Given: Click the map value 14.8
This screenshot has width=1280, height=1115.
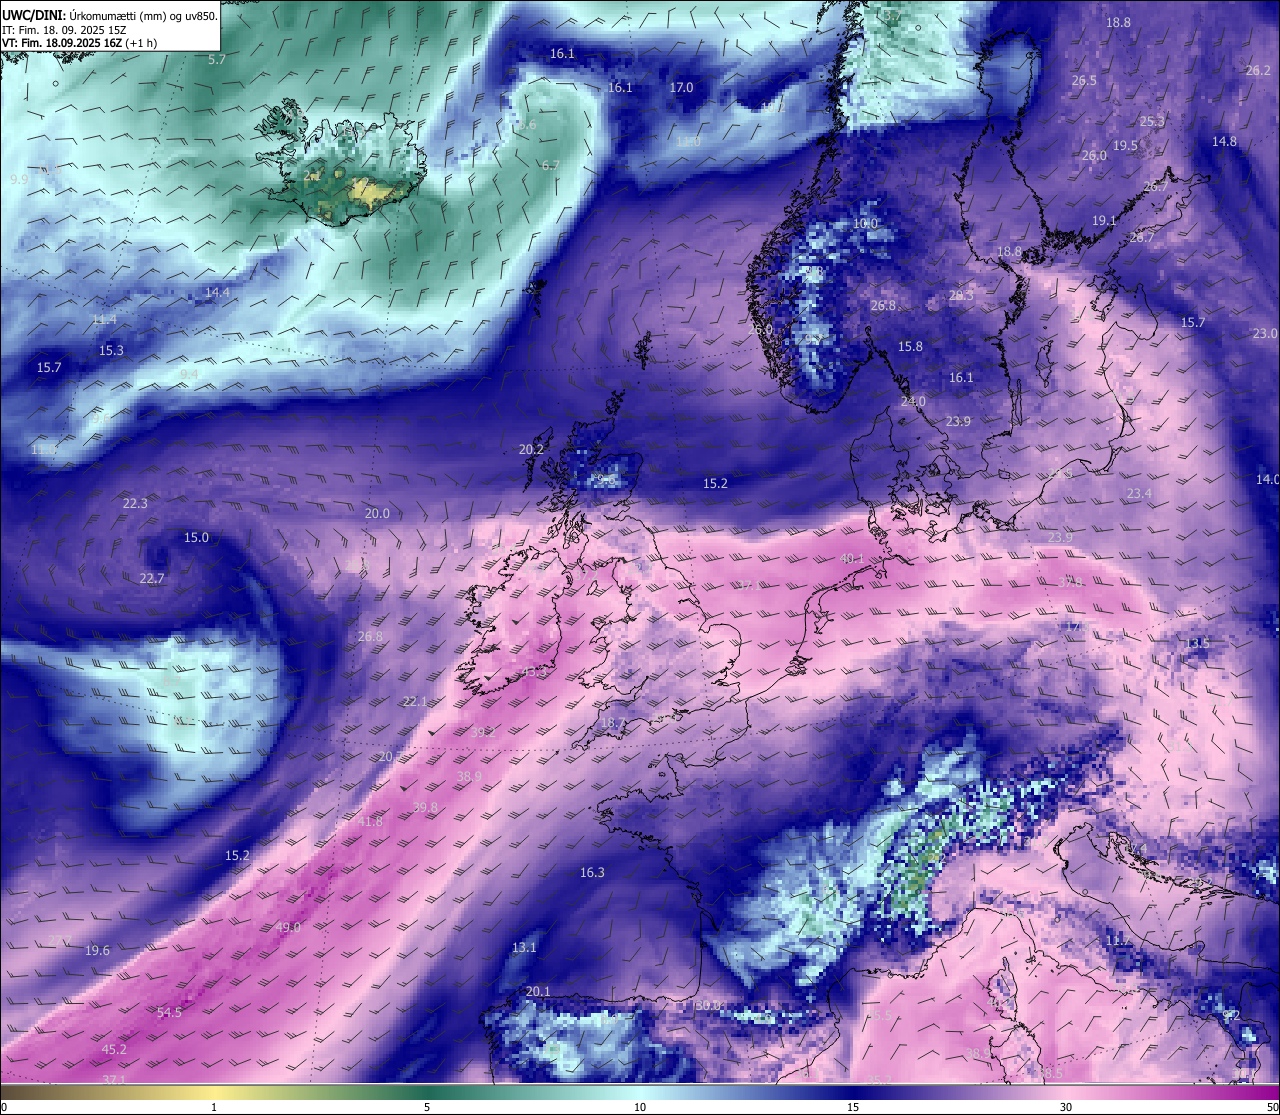Looking at the screenshot, I should [x=1224, y=142].
